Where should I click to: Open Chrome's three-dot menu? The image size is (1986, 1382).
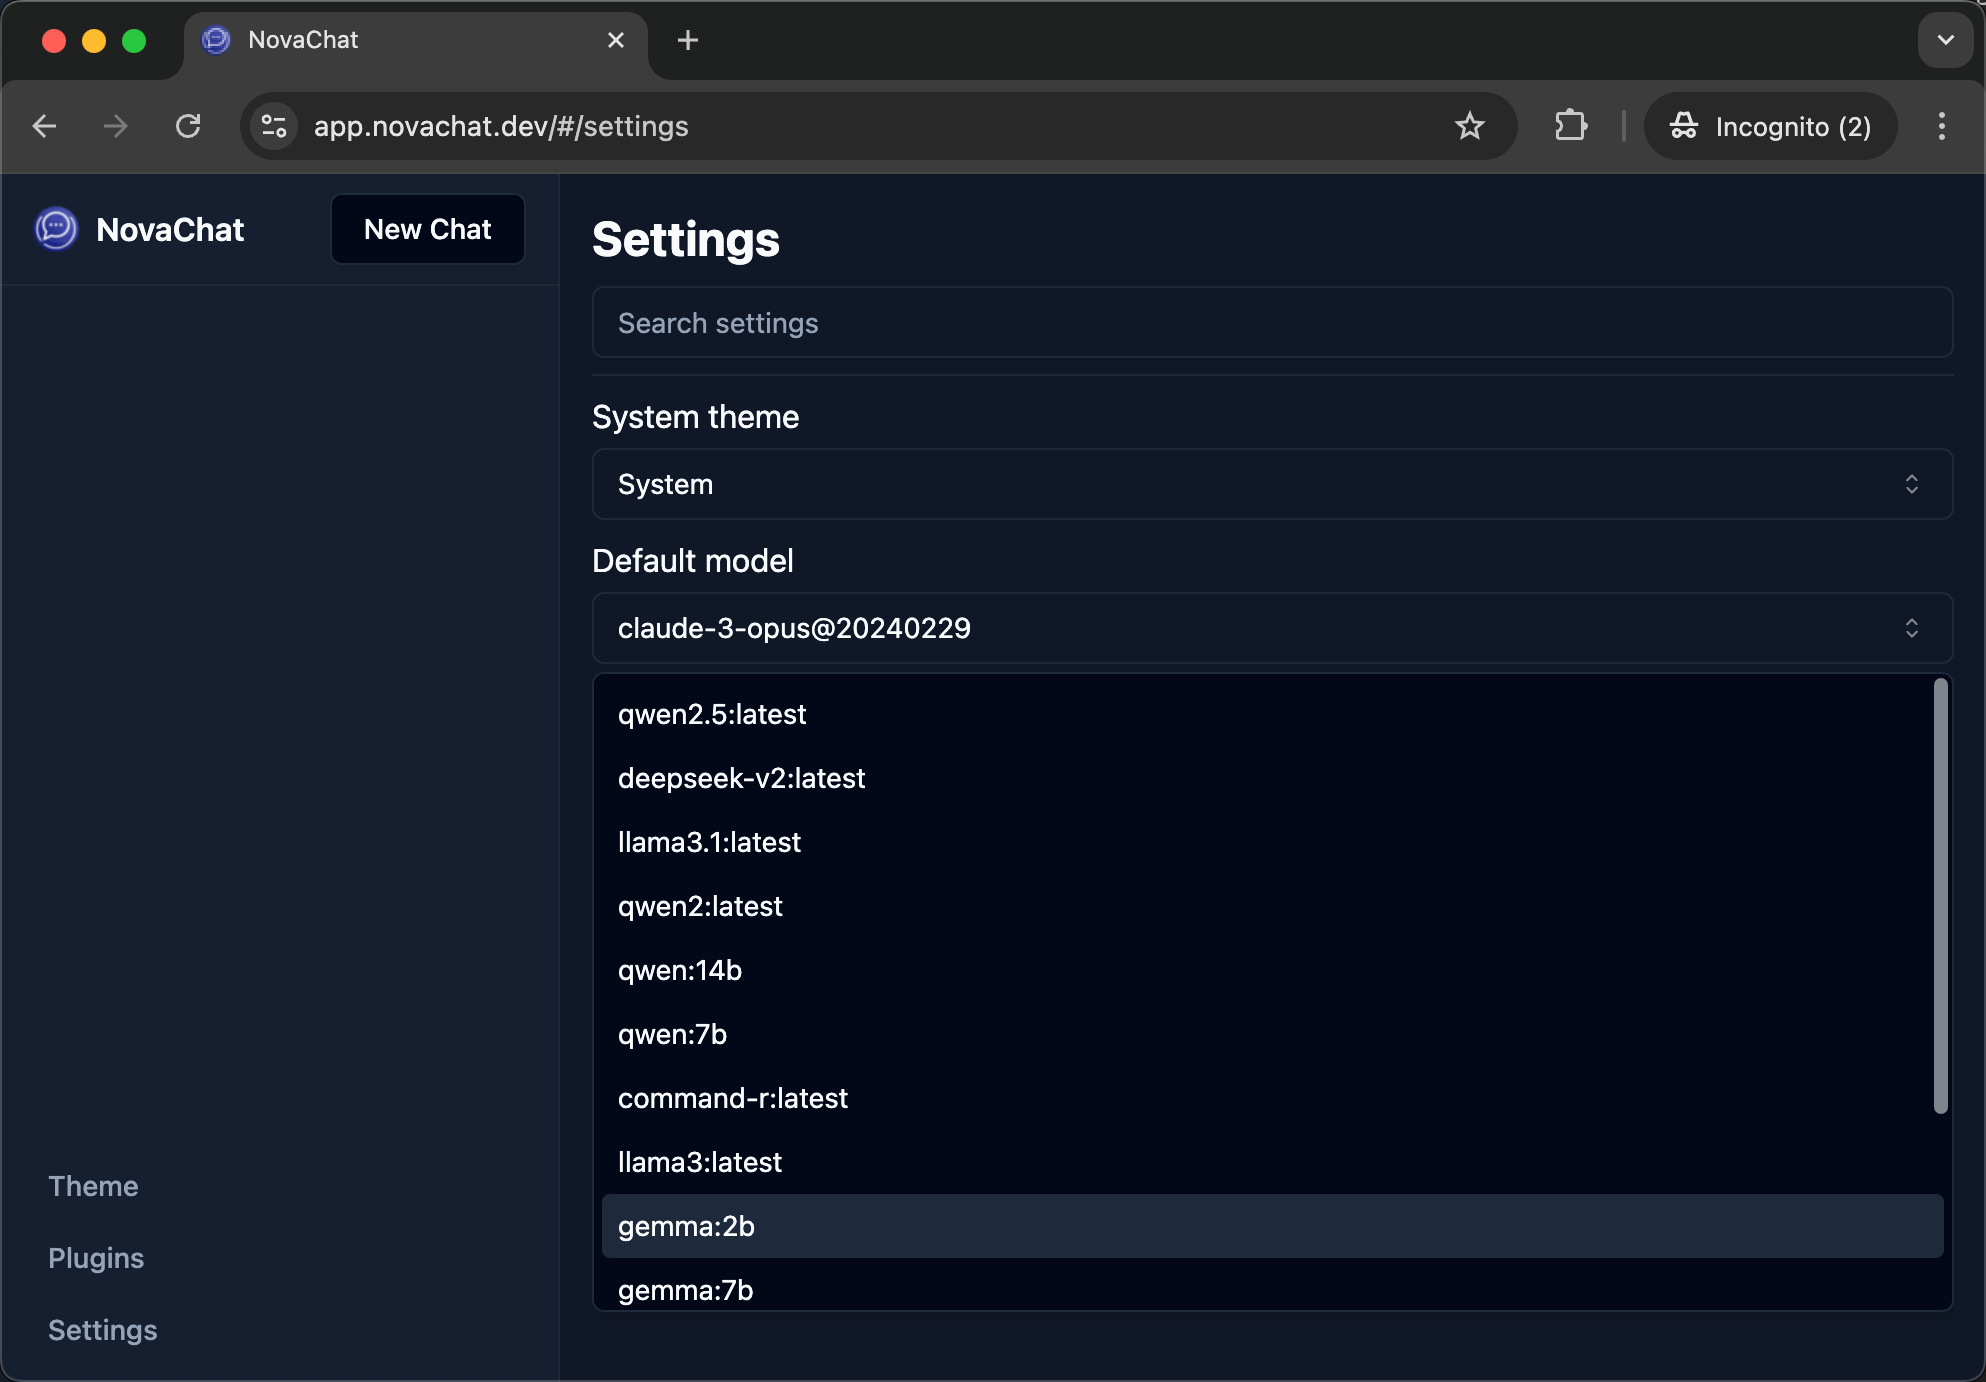click(1941, 126)
